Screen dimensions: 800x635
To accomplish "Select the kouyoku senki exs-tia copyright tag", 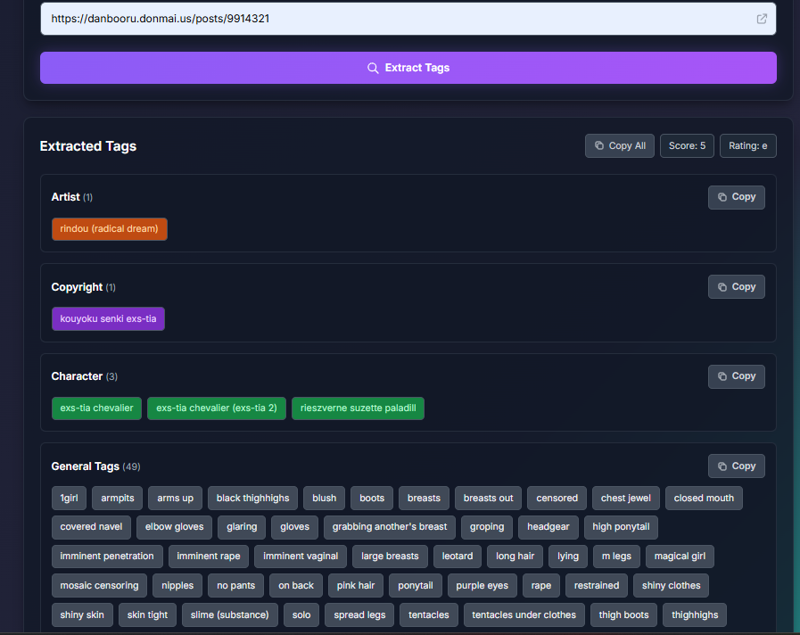I will (108, 319).
